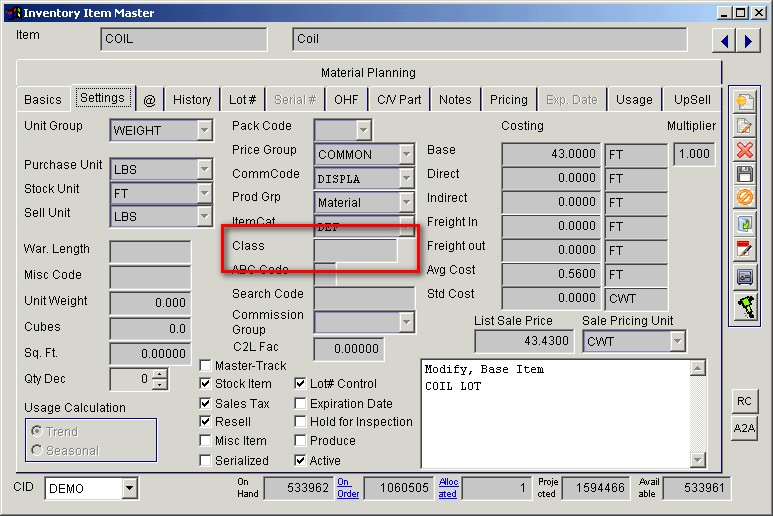Click the Search Code input field

pos(364,298)
